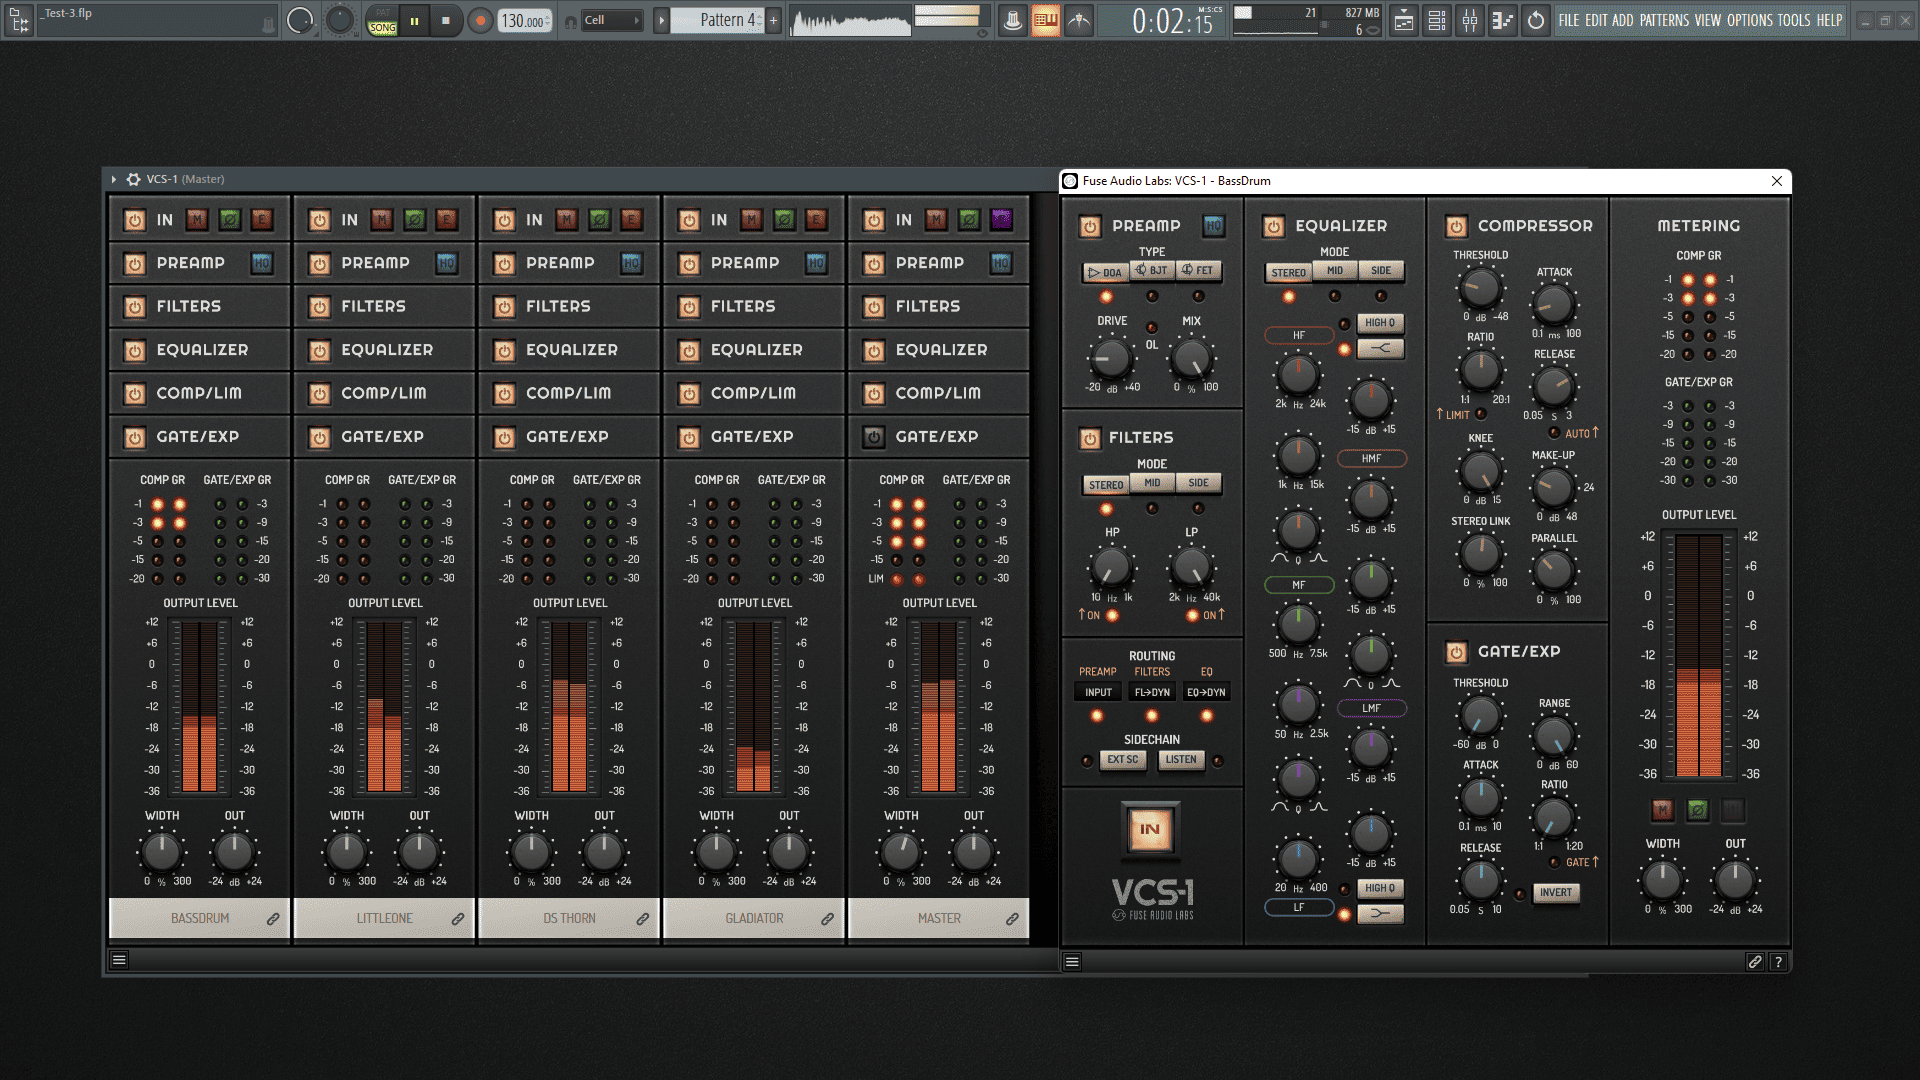
Task: Open the Cell snap dropdown in toolbar
Action: click(x=612, y=20)
